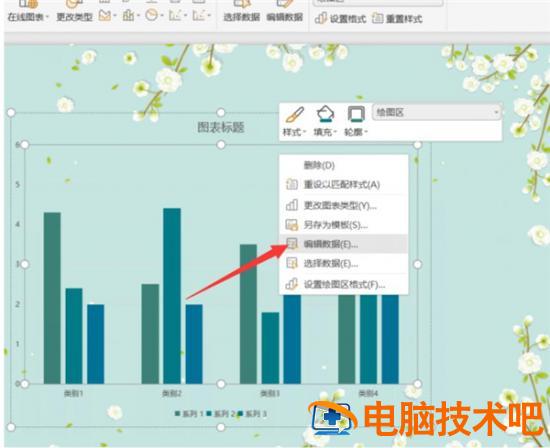Open the 轮廓 outline dropdown in the mini toolbar

coord(356,122)
